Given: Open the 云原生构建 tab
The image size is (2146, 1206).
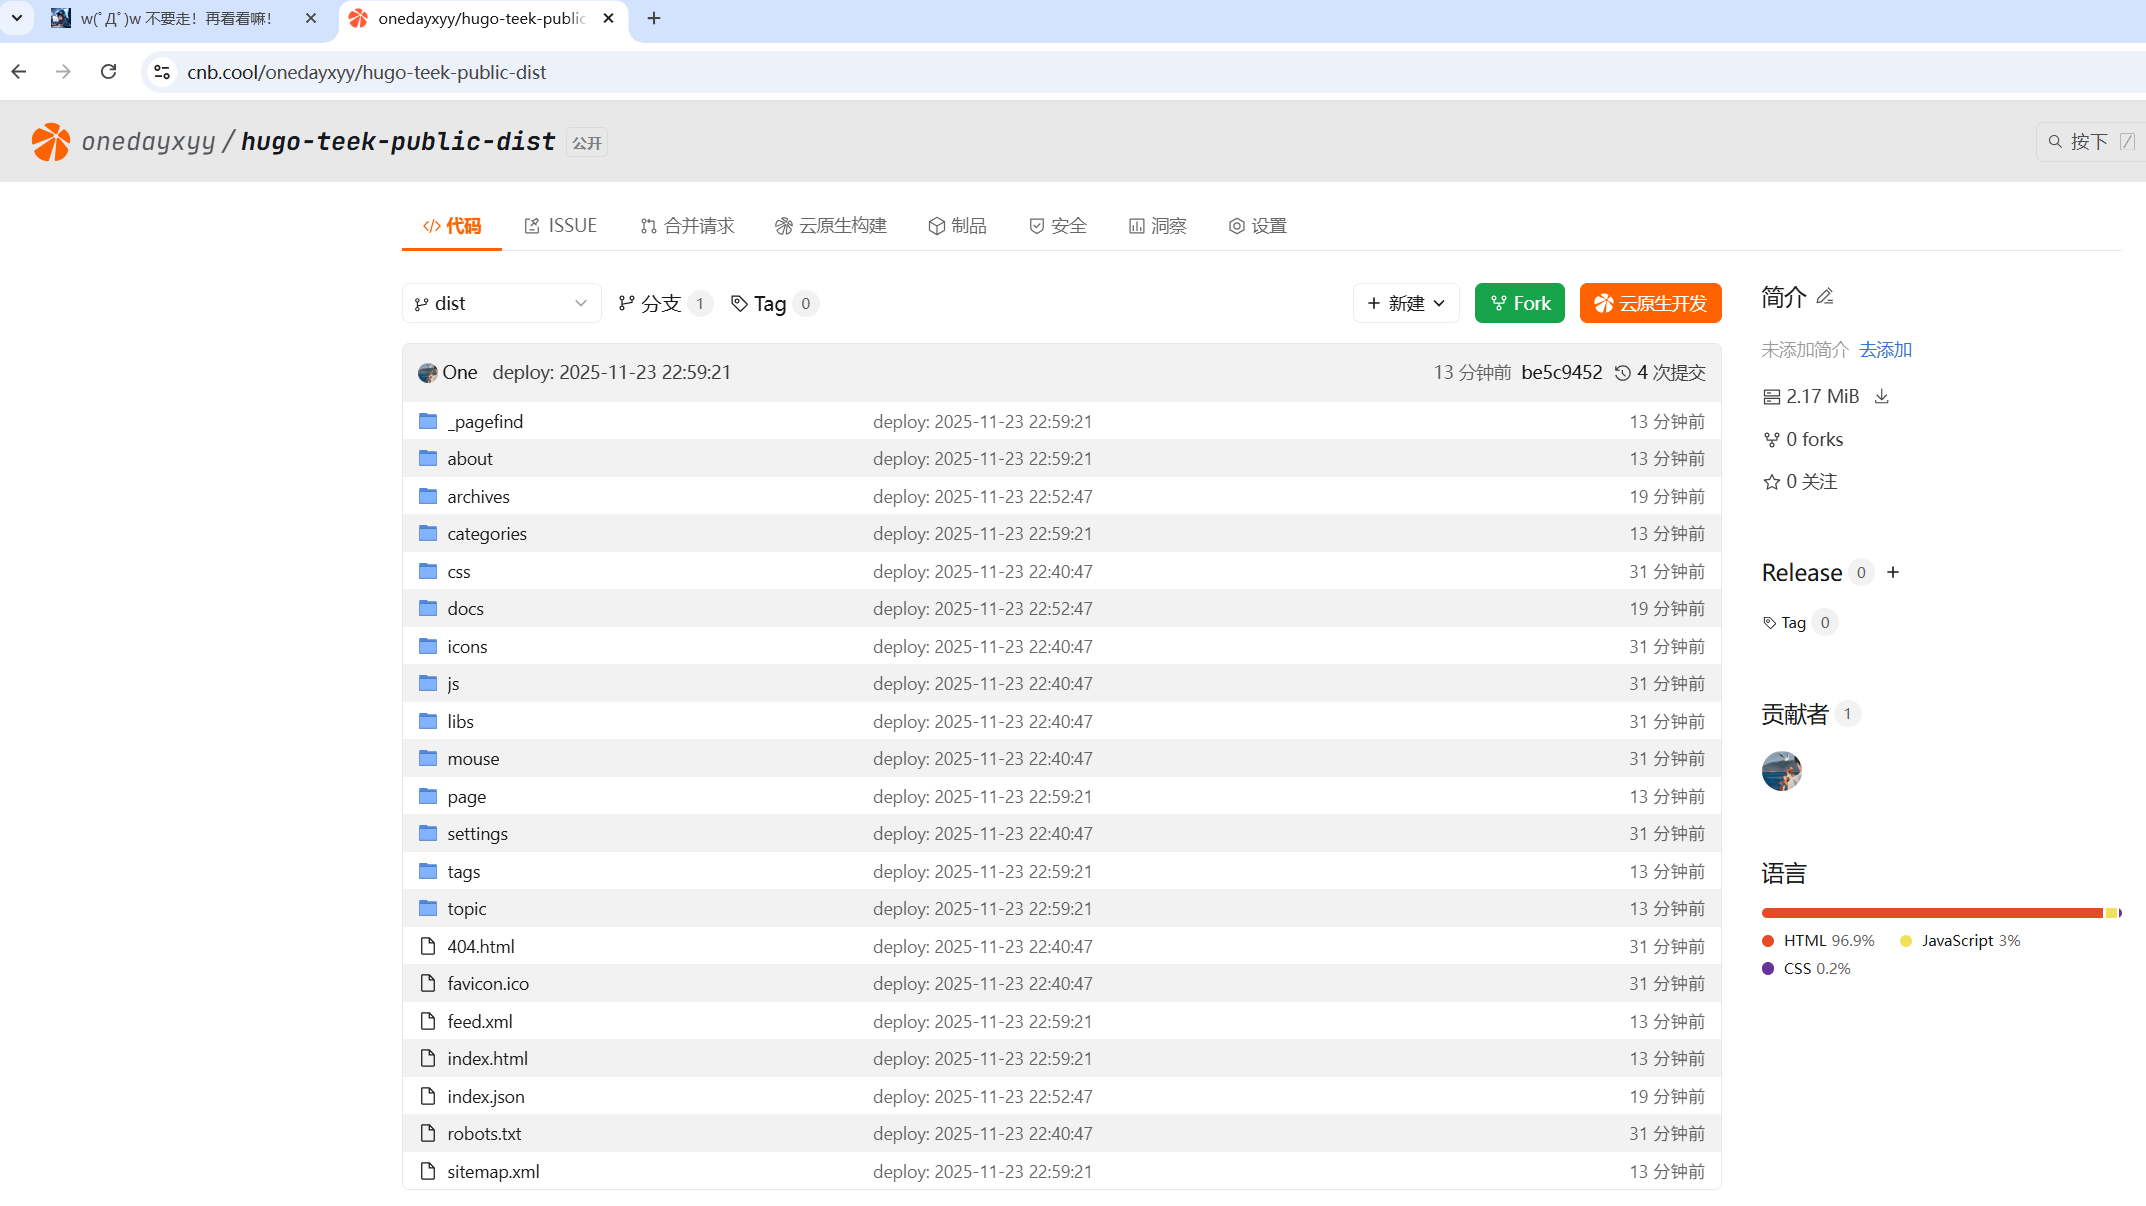Looking at the screenshot, I should (830, 226).
